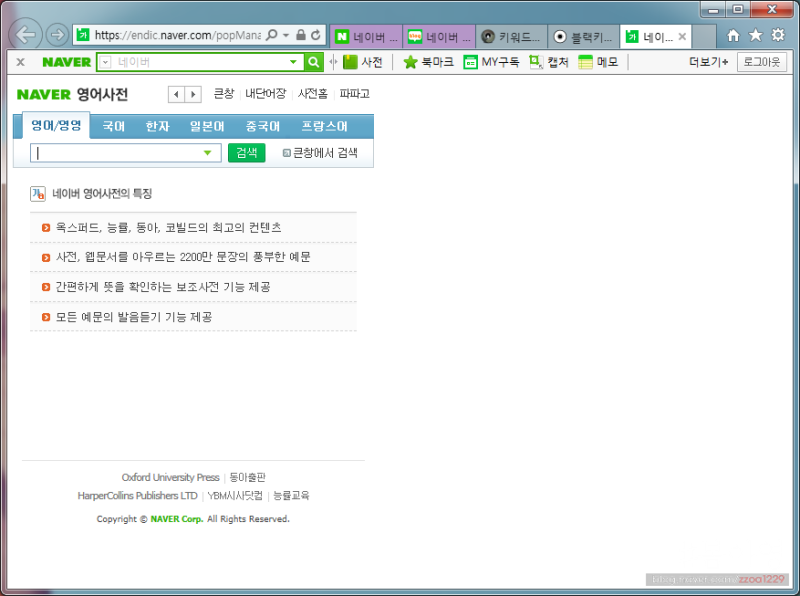Image resolution: width=800 pixels, height=596 pixels.
Task: Switch to the 한자 tab
Action: click(x=157, y=126)
